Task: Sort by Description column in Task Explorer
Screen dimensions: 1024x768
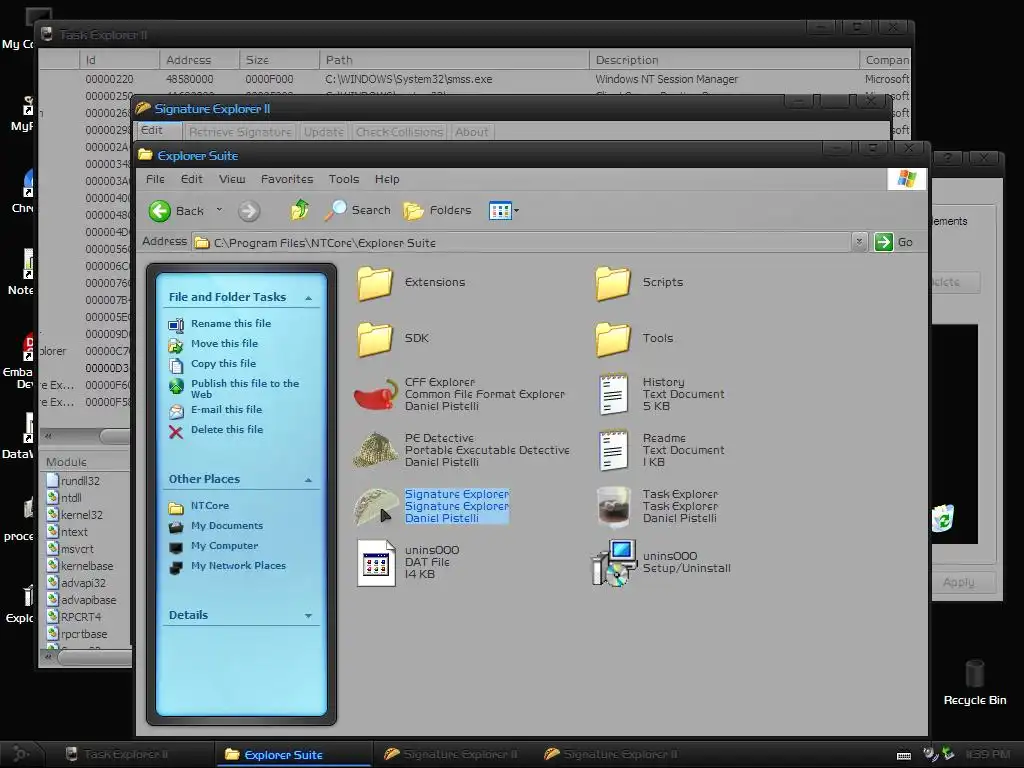Action: (x=724, y=60)
